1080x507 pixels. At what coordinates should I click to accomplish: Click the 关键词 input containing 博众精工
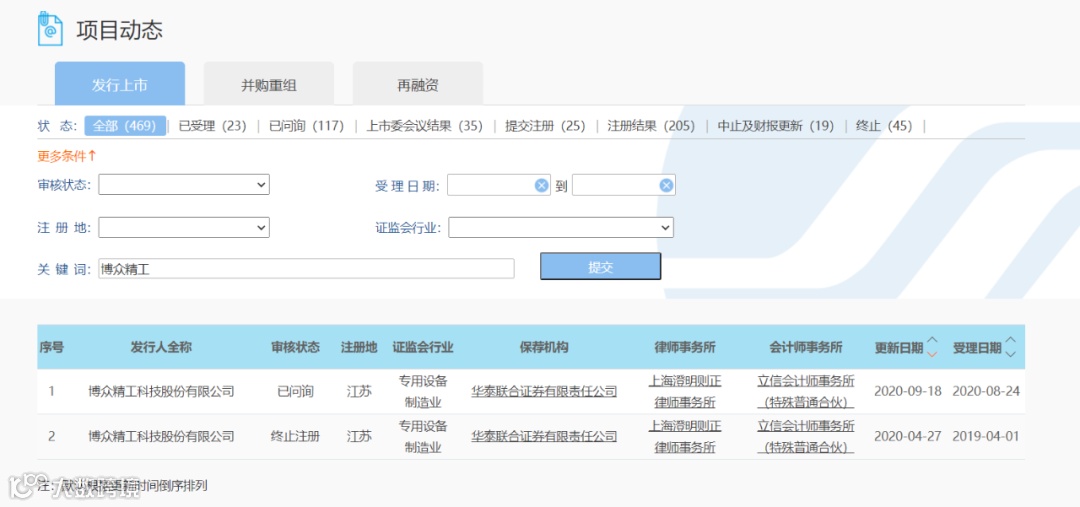pyautogui.click(x=307, y=269)
